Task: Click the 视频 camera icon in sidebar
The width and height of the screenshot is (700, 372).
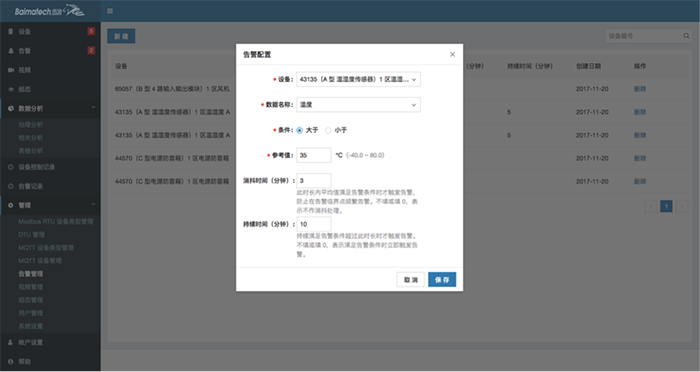Action: [11, 70]
